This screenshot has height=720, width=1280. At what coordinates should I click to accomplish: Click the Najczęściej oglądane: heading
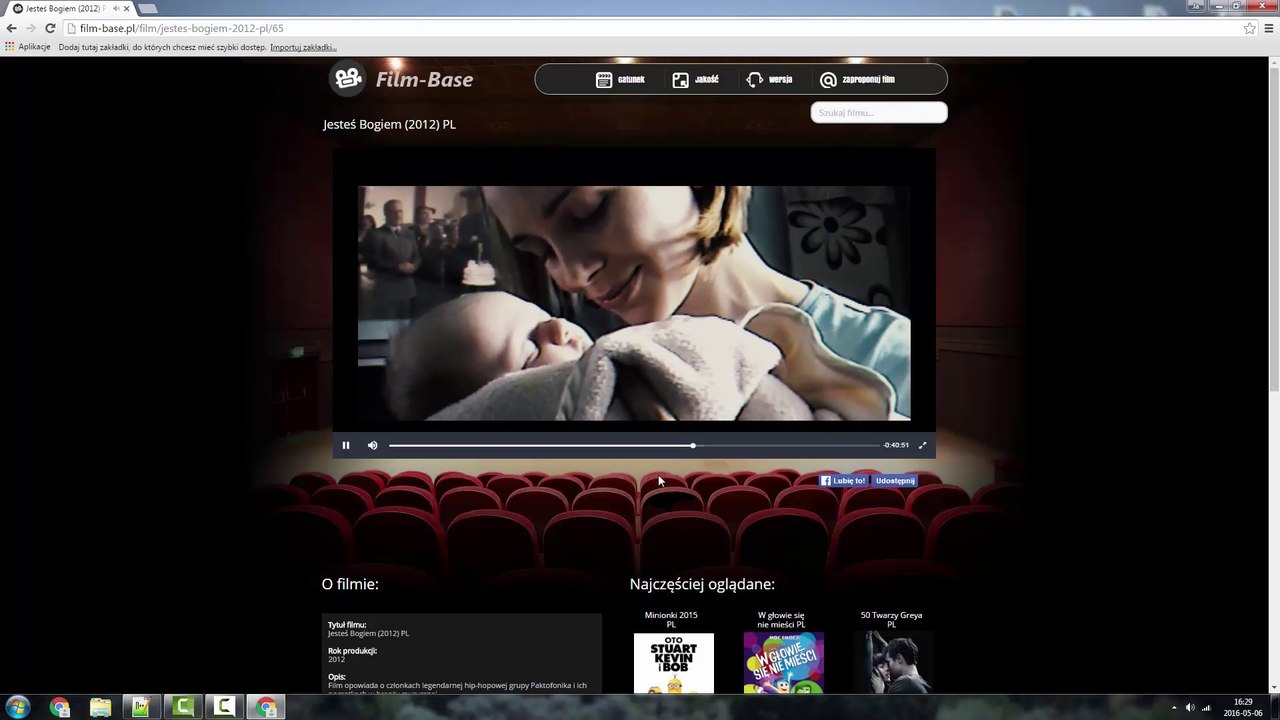(x=702, y=584)
